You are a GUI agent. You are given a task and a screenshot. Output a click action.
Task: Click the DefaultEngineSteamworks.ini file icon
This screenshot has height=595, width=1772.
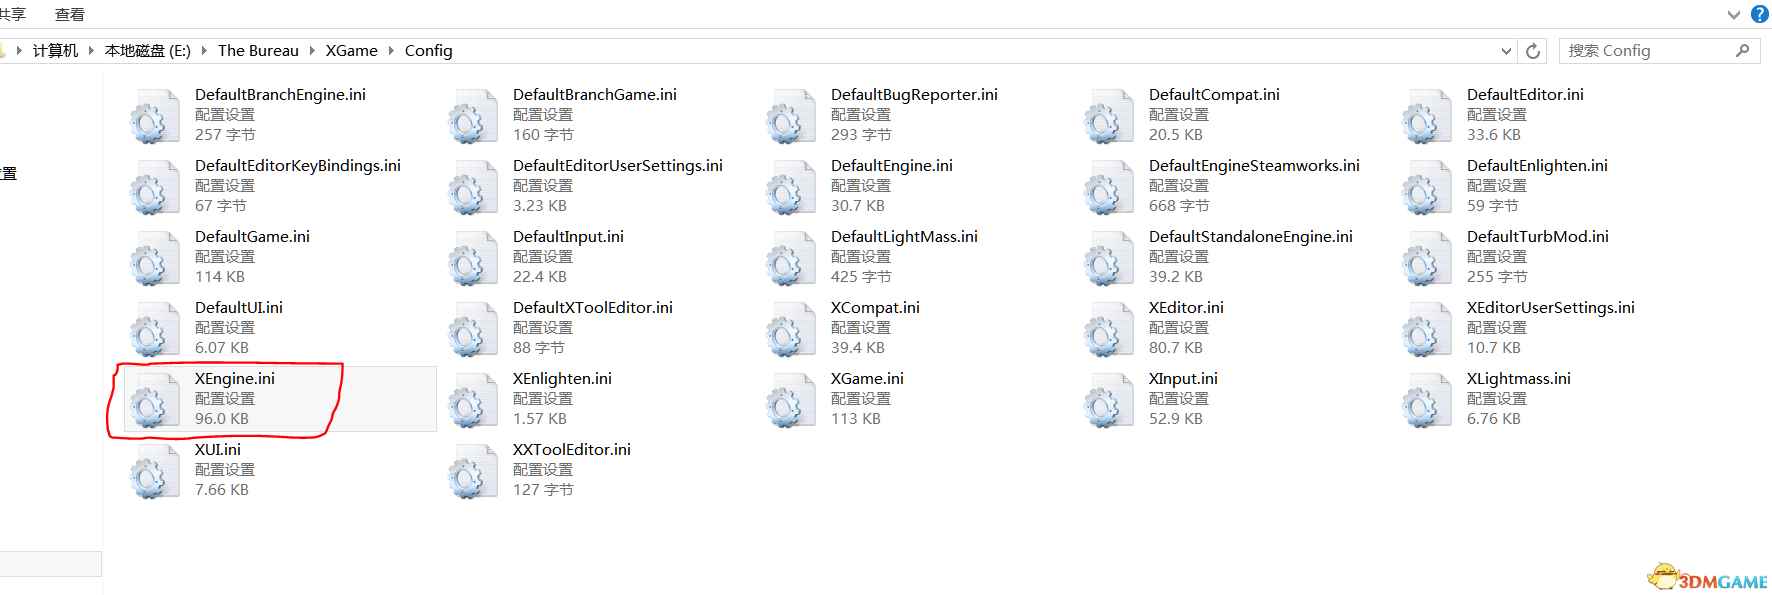pyautogui.click(x=1108, y=187)
